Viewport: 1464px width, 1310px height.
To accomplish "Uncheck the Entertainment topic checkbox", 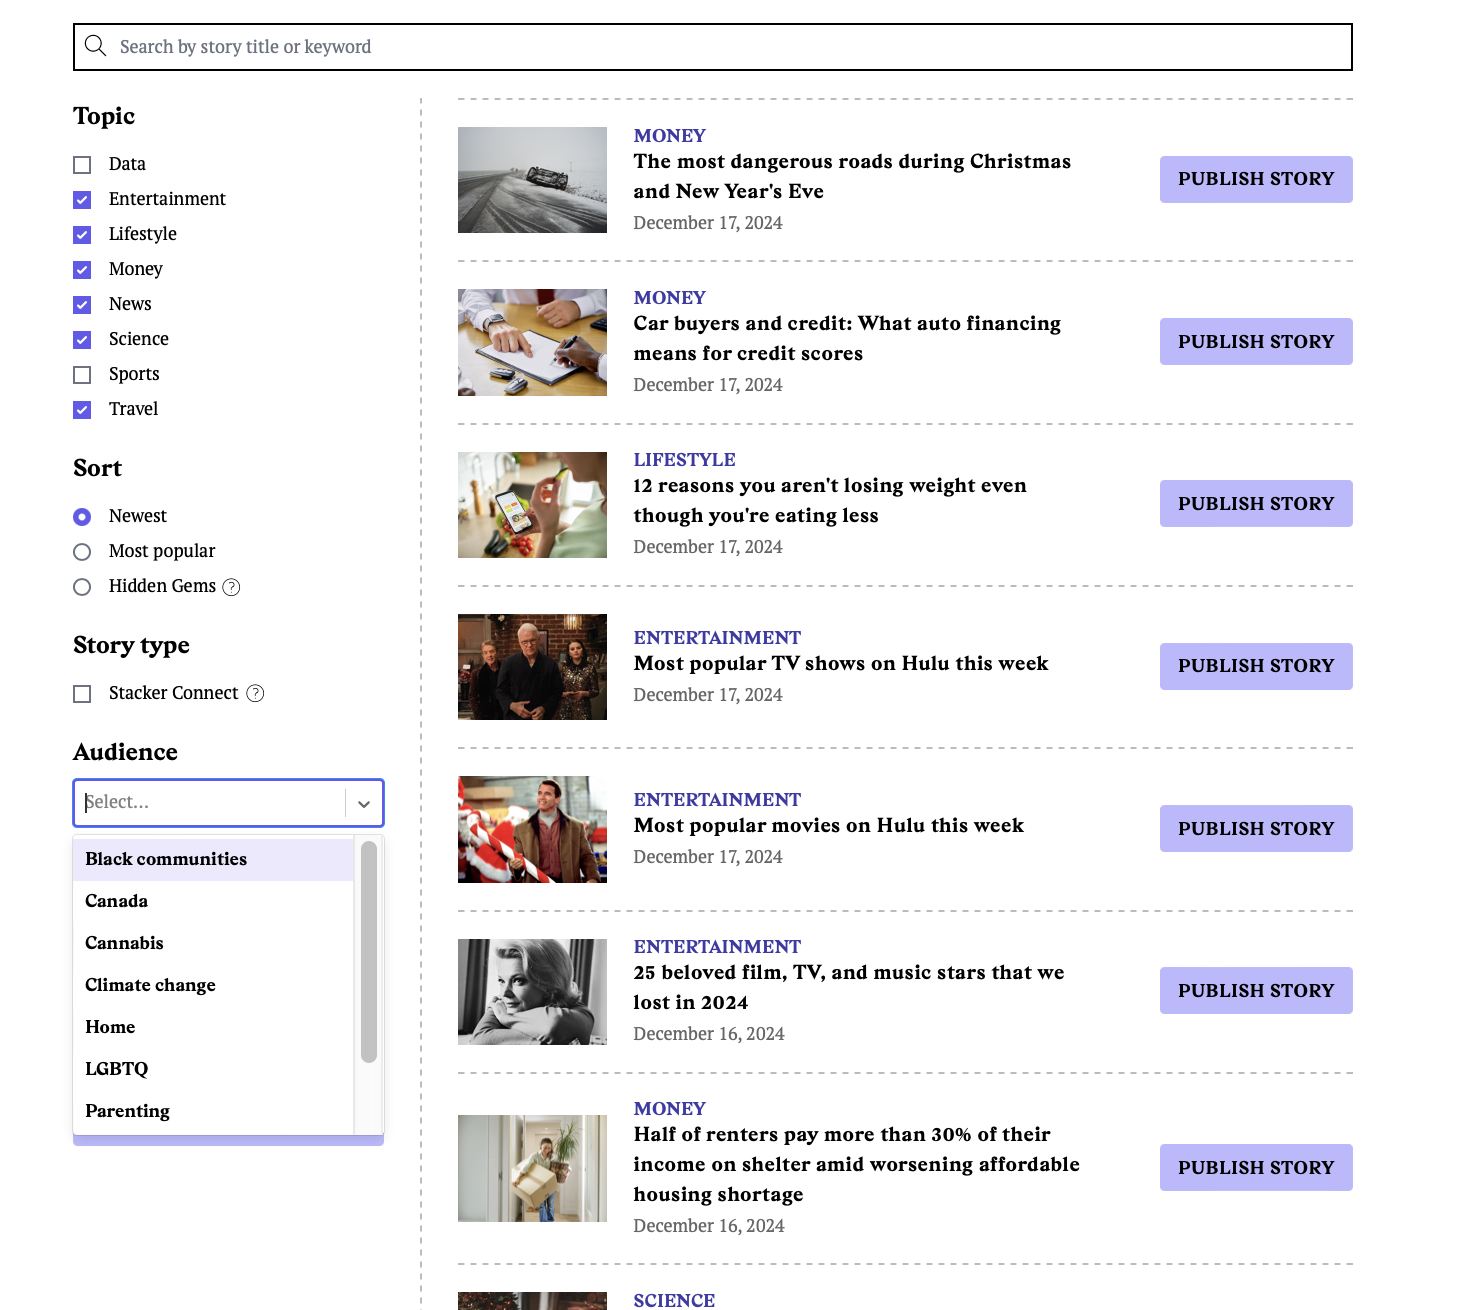I will pos(82,200).
